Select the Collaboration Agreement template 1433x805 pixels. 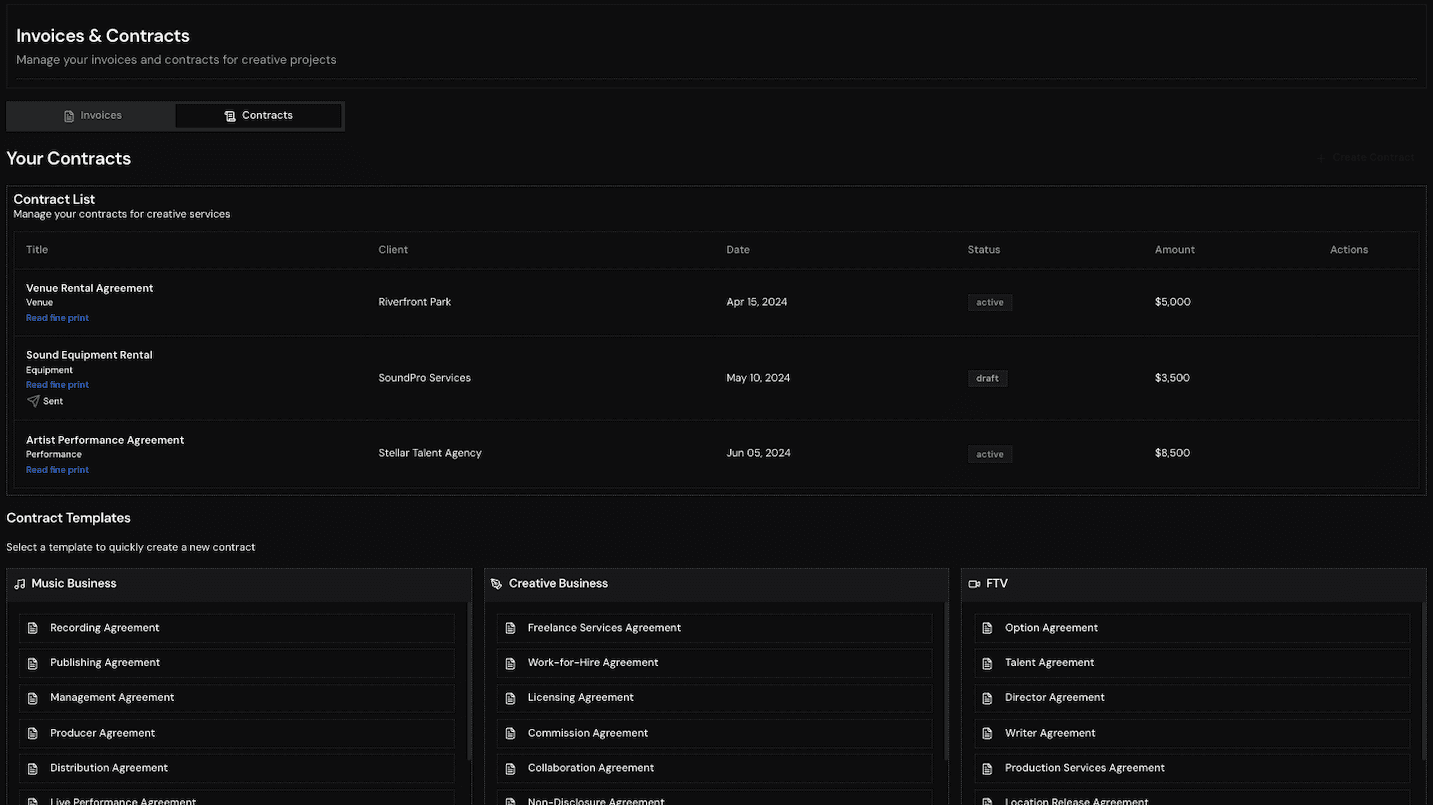click(x=714, y=768)
